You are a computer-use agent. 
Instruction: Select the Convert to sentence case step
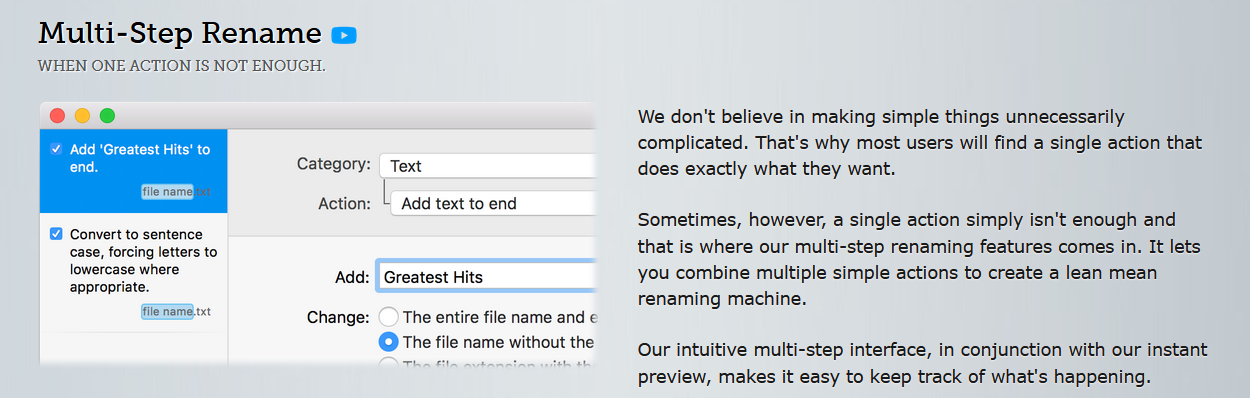[133, 272]
